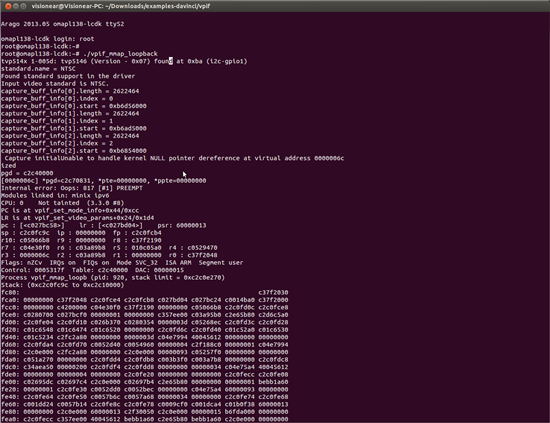Click the capture_buff_info[1].index line
Viewport: 550px width, 423px height.
[57, 121]
